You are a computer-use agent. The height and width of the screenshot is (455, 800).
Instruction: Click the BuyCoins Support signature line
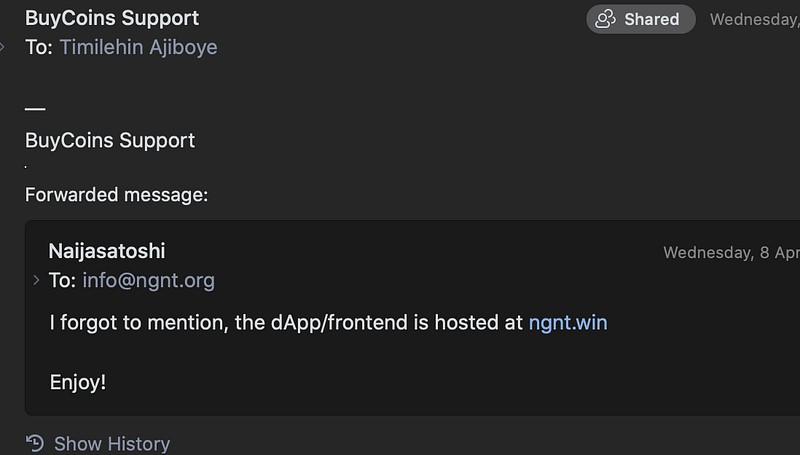click(110, 140)
